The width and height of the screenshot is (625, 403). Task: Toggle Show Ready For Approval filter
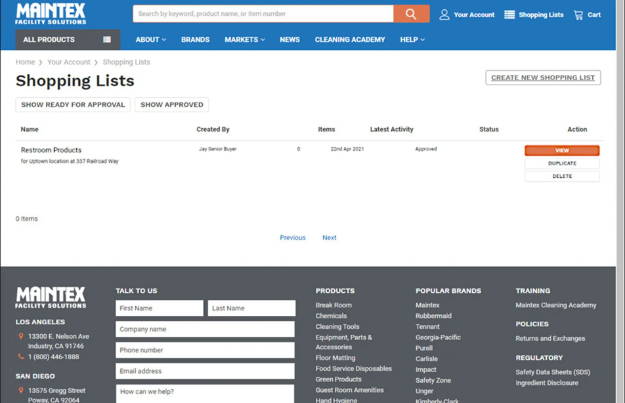pyautogui.click(x=73, y=104)
